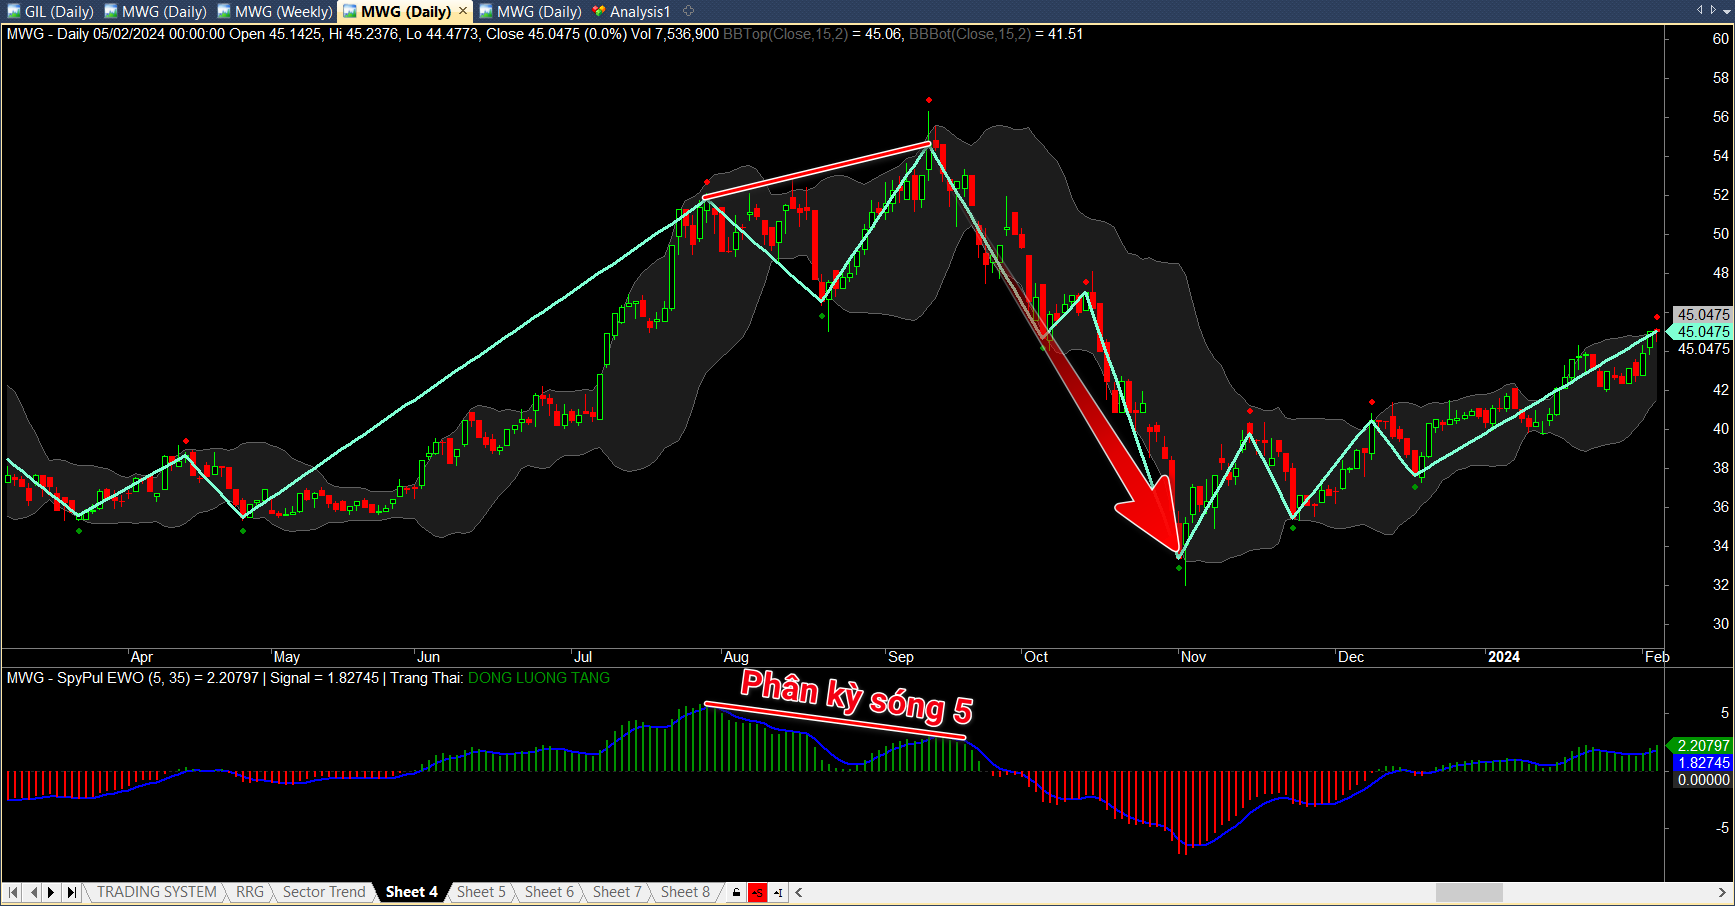The height and width of the screenshot is (906, 1735).
Task: Open the document tabs list dropdown
Action: click(1727, 10)
